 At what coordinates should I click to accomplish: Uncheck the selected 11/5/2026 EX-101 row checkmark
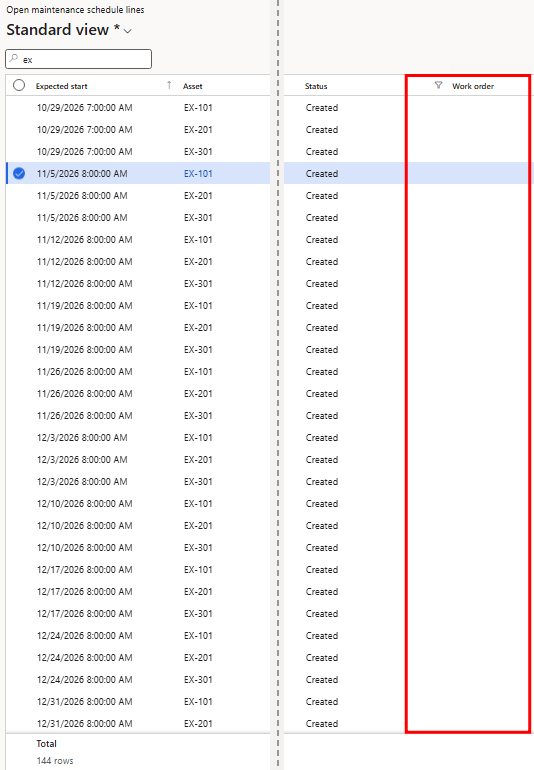click(19, 173)
